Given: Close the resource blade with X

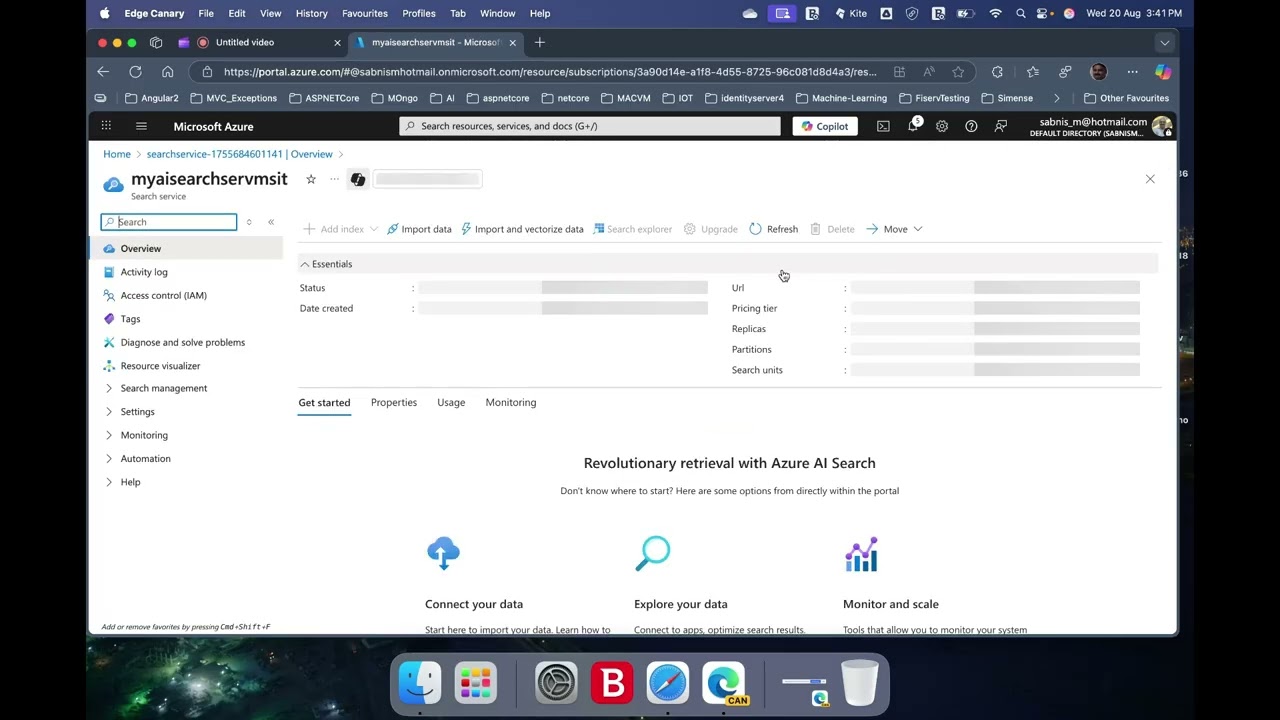Looking at the screenshot, I should [x=1150, y=179].
